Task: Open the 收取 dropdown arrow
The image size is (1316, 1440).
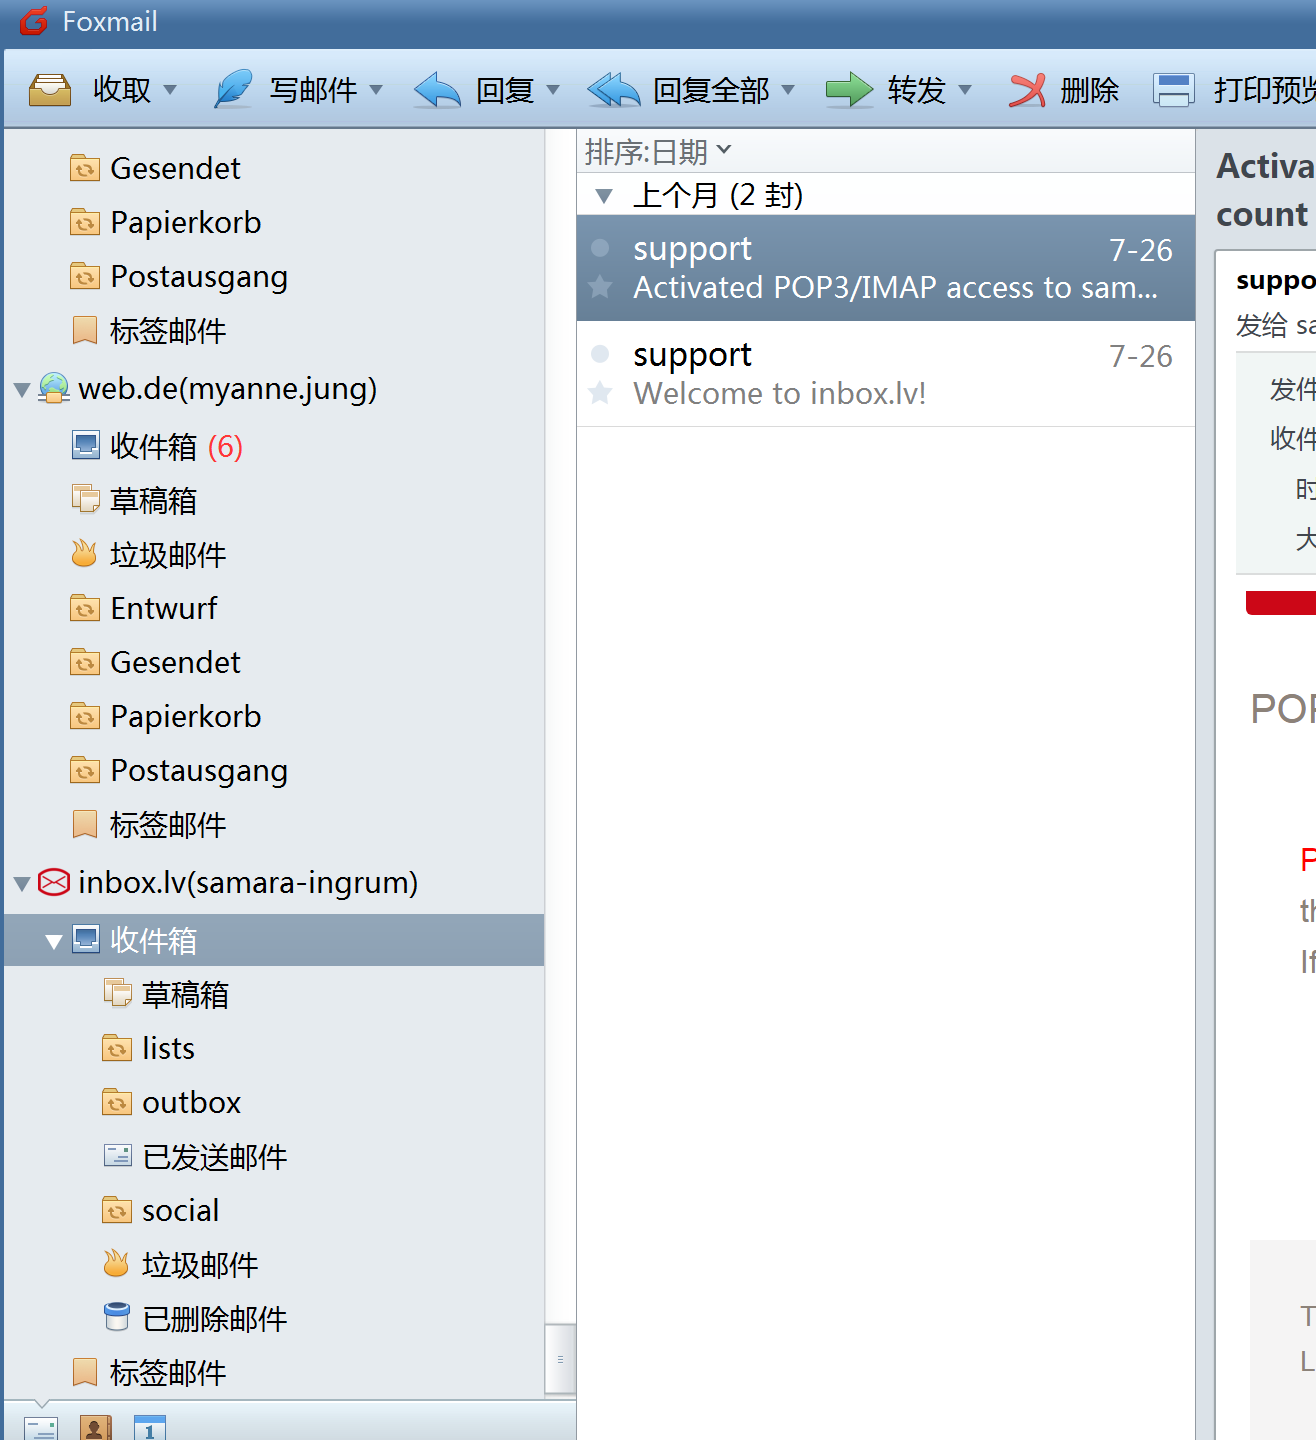Action: pyautogui.click(x=170, y=90)
